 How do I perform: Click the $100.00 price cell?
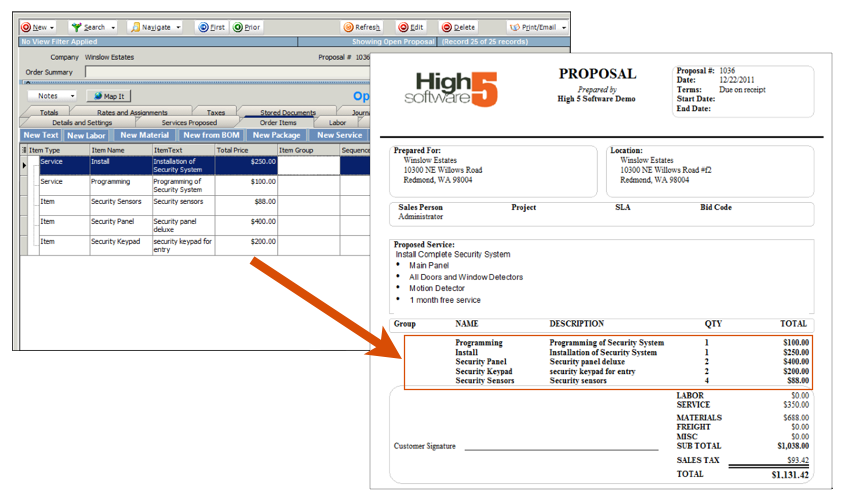tap(246, 185)
